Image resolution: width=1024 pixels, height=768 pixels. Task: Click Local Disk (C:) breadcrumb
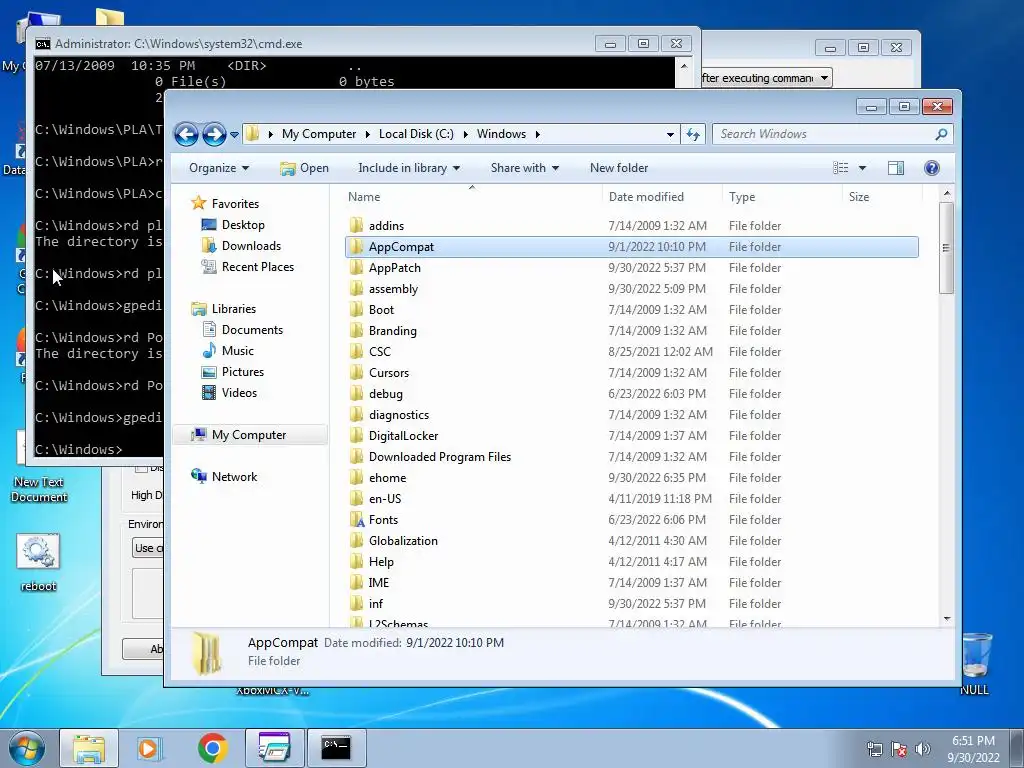tap(416, 134)
